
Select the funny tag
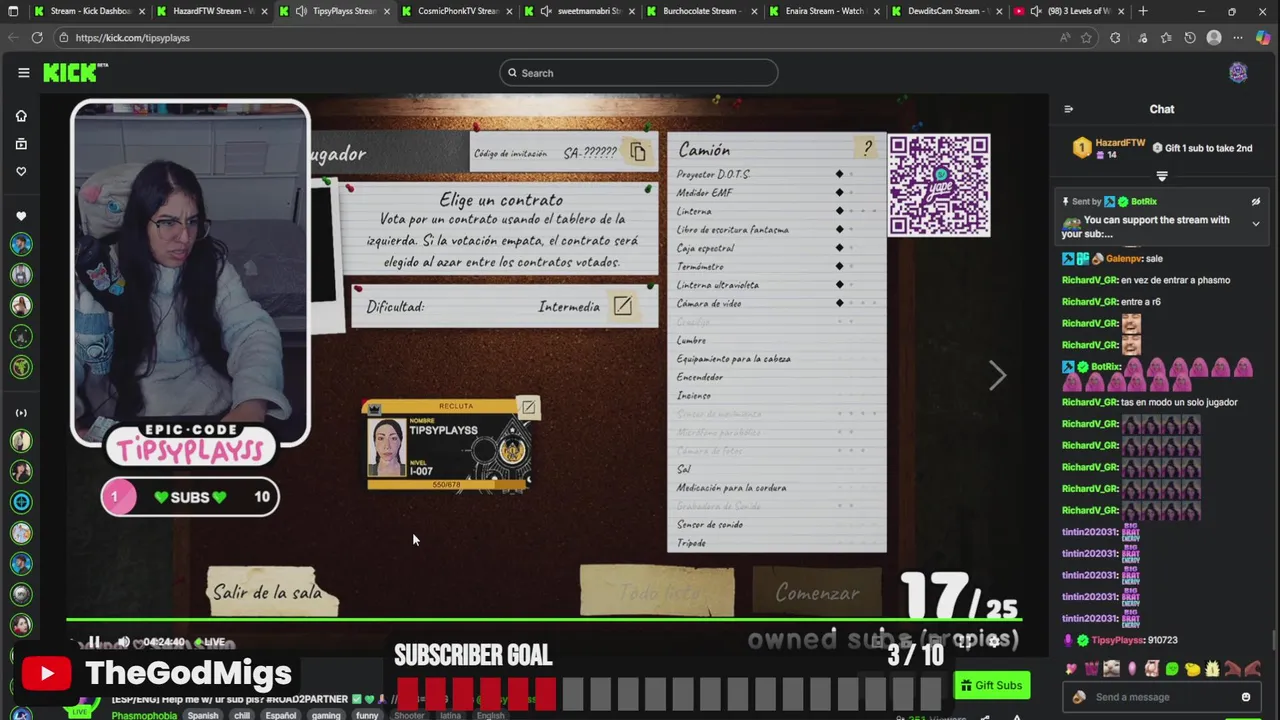367,715
